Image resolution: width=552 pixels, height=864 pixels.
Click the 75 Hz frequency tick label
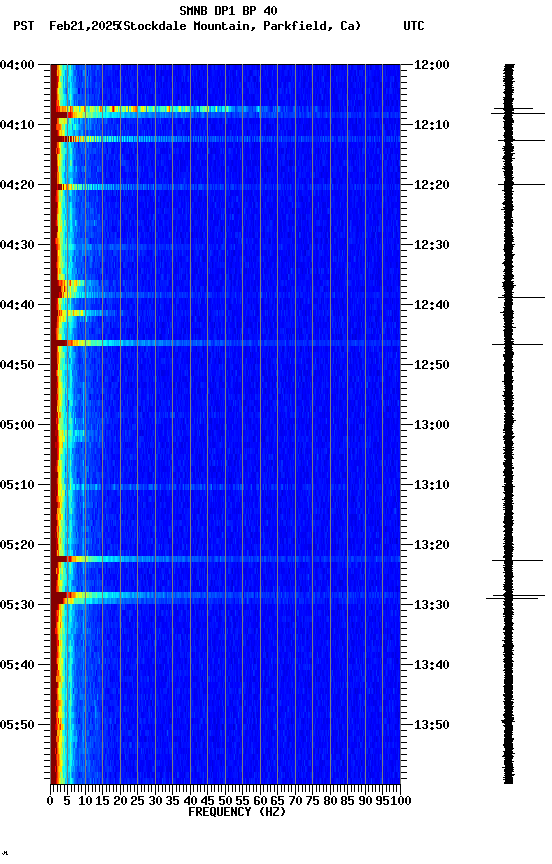[x=312, y=801]
